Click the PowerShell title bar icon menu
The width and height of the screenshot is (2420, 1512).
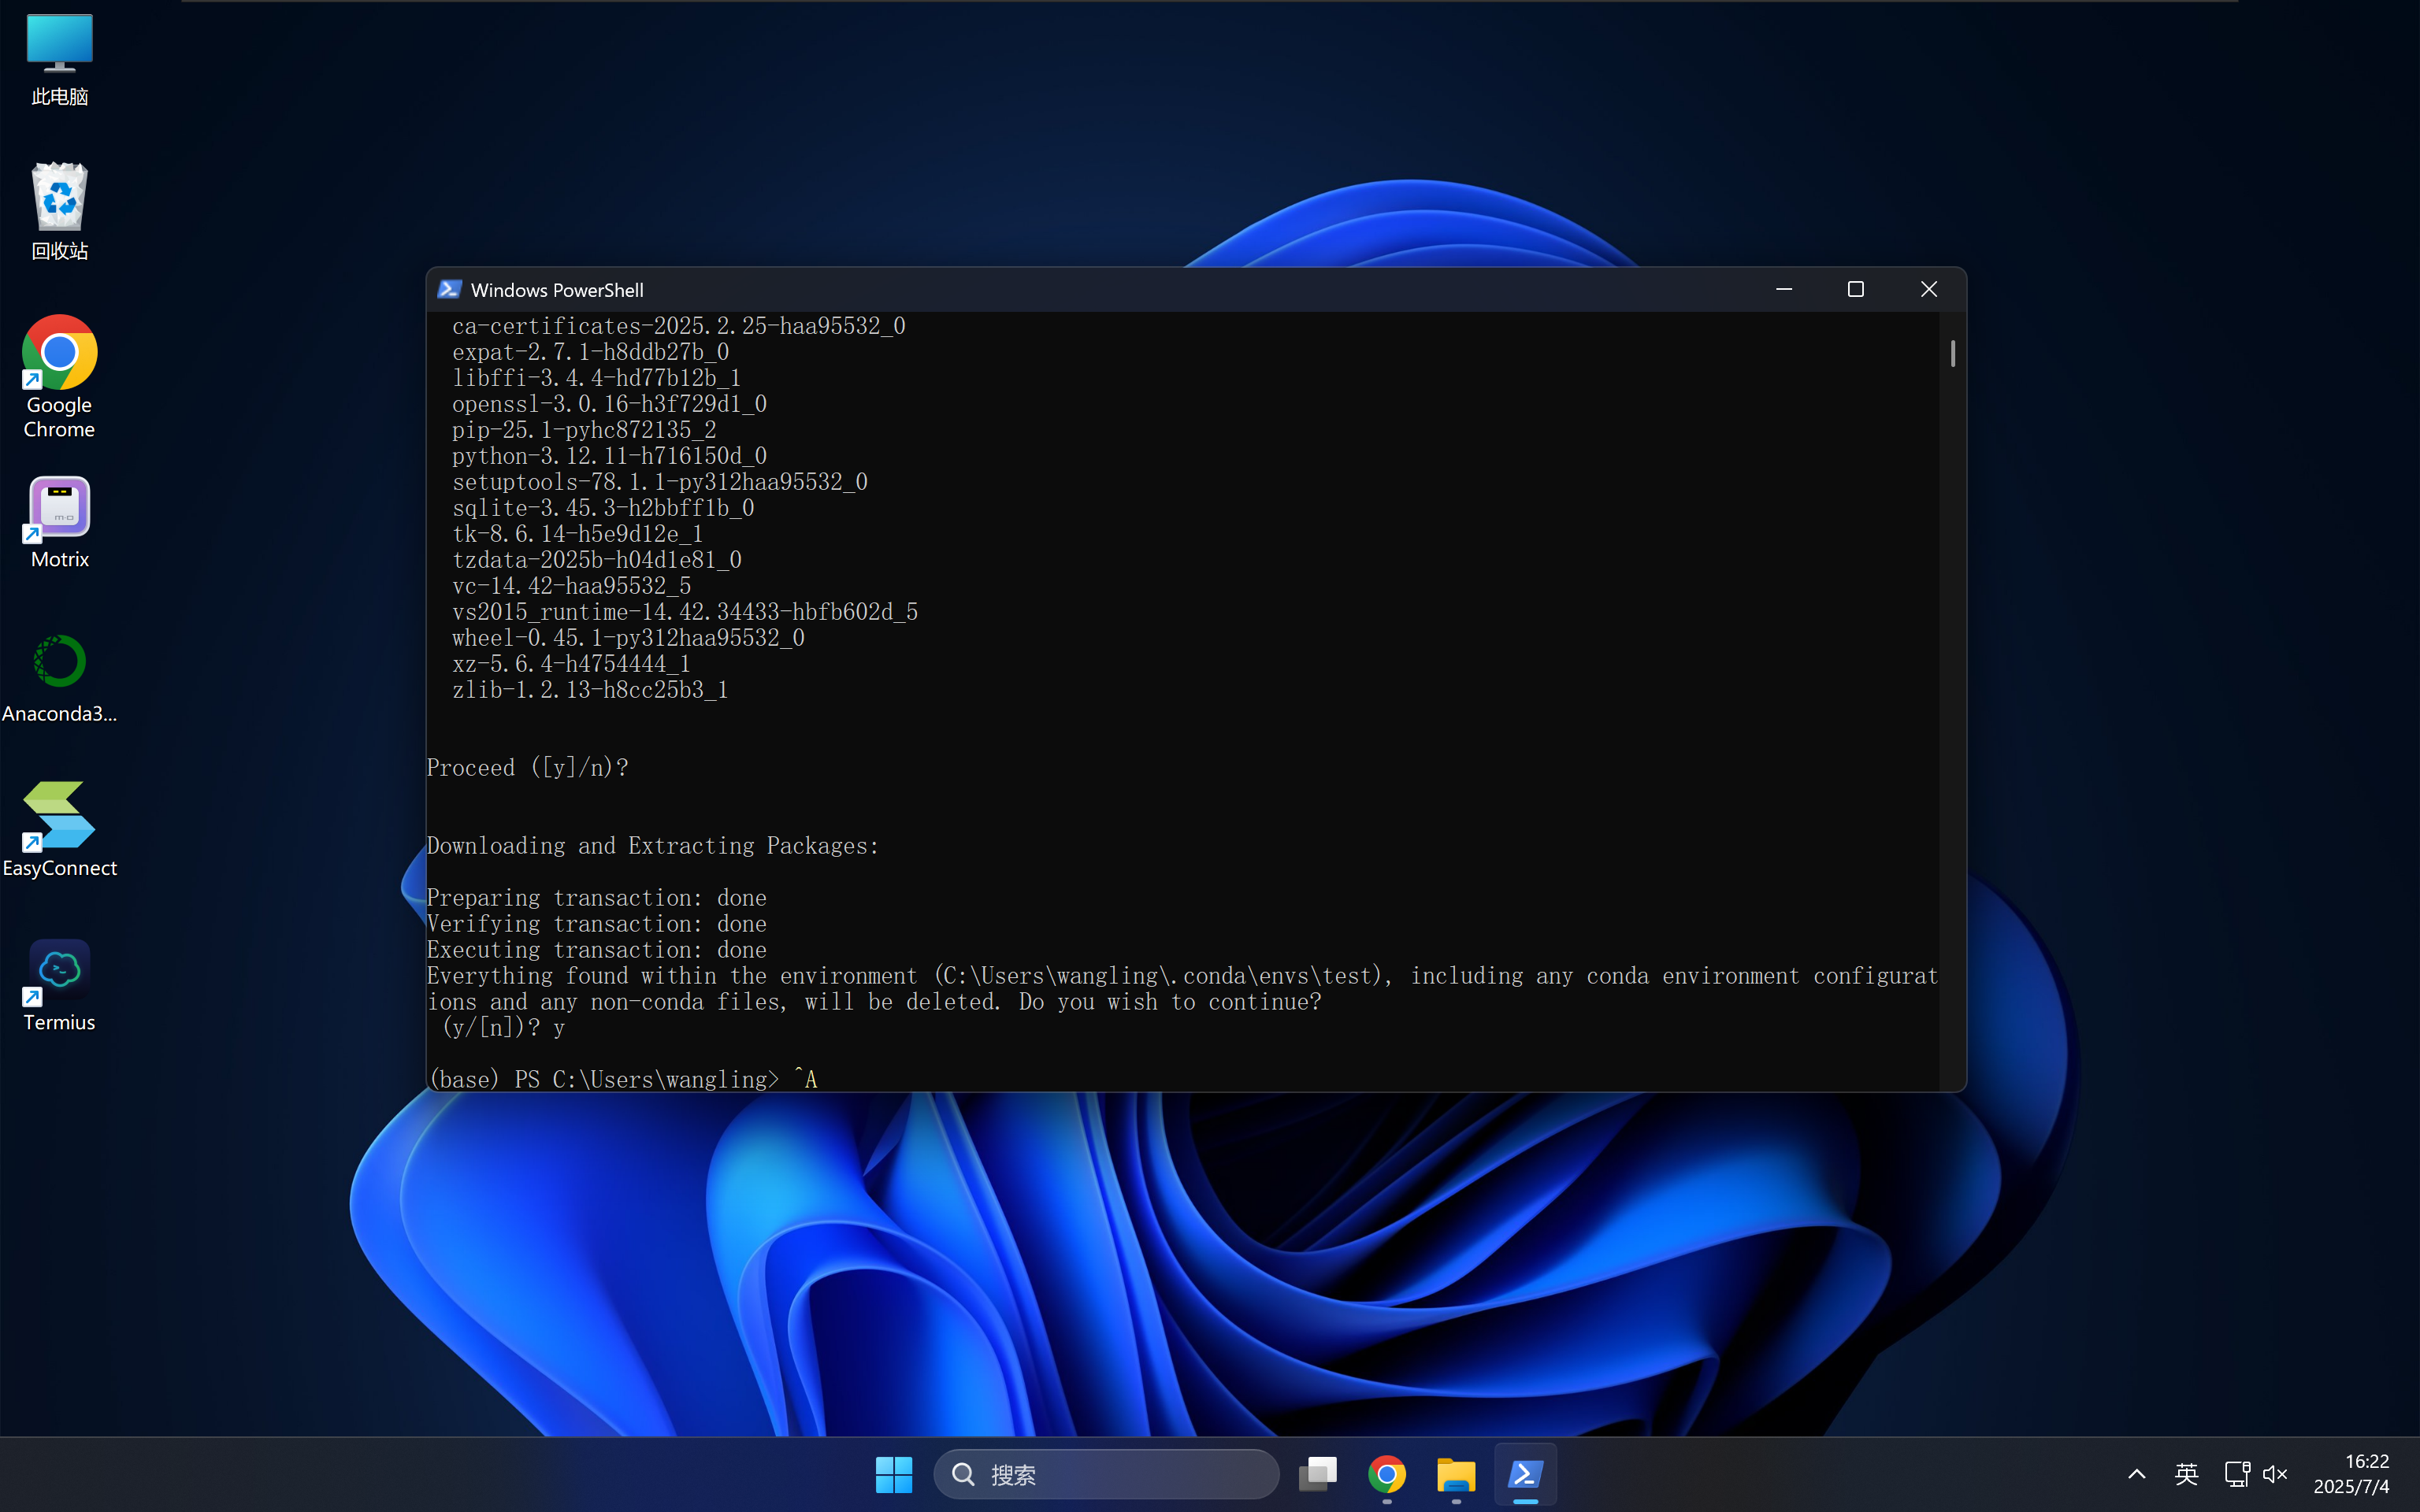pyautogui.click(x=450, y=290)
